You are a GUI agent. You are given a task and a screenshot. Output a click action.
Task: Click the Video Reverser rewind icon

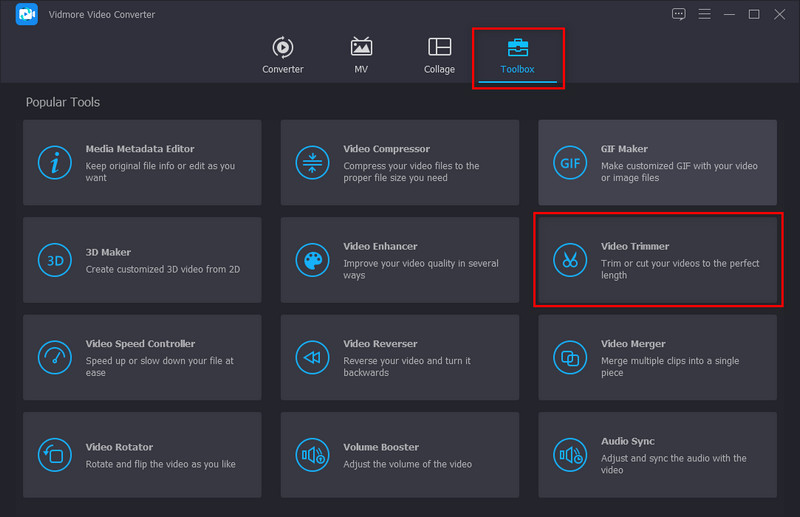point(313,357)
